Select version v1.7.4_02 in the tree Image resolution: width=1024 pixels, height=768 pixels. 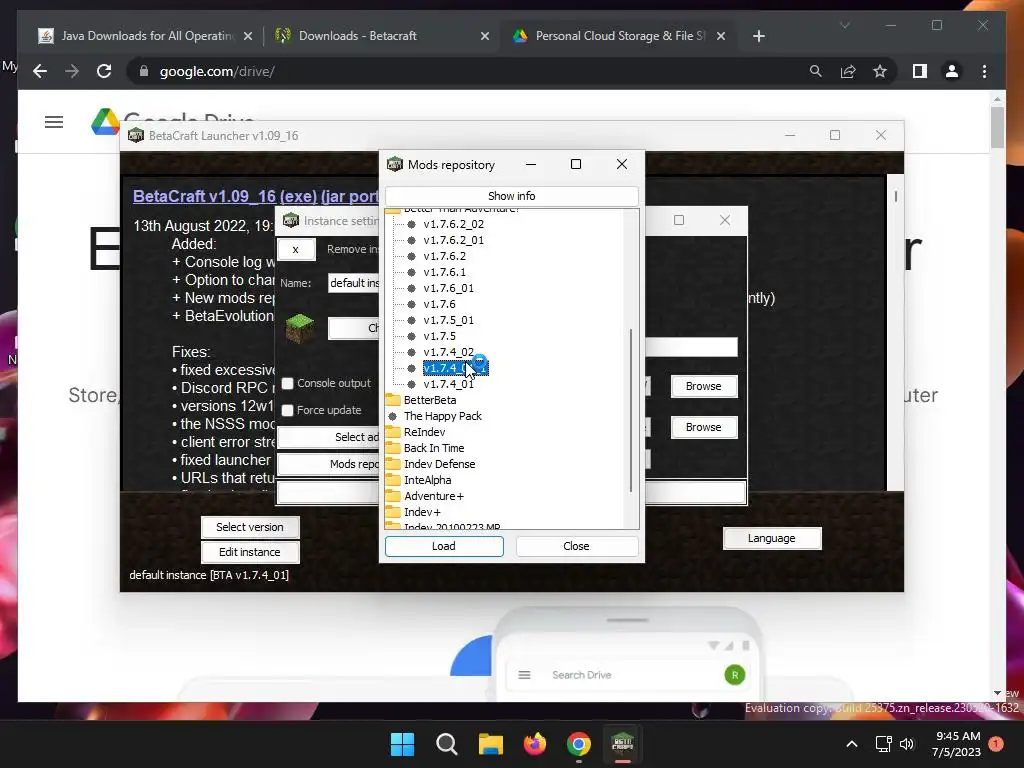click(x=448, y=352)
